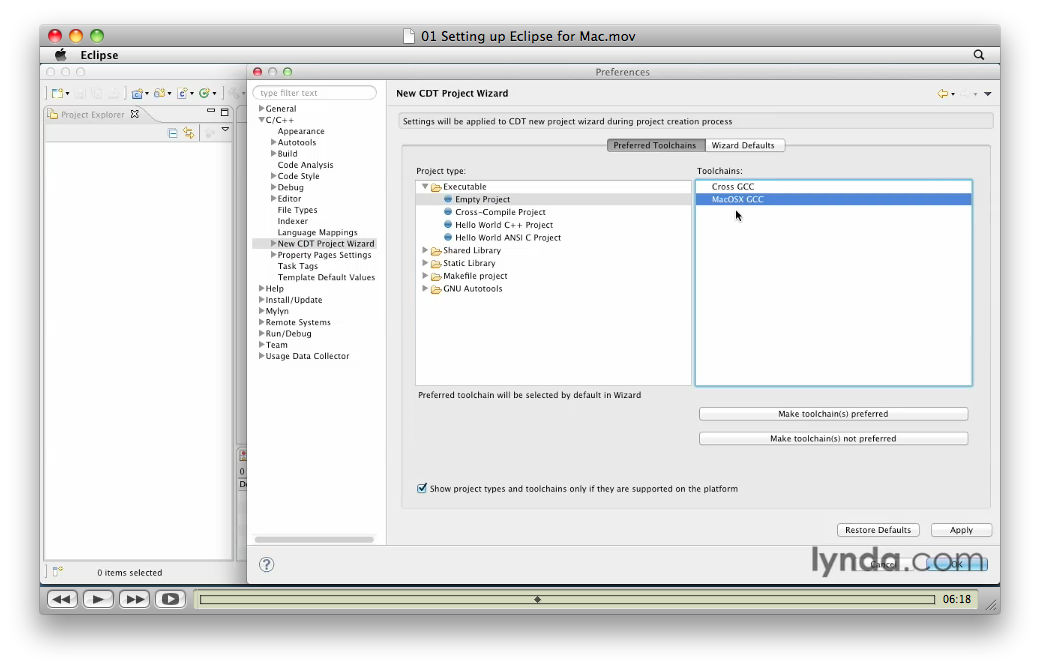Open the Apple menu
Image resolution: width=1040 pixels, height=669 pixels.
(x=60, y=55)
